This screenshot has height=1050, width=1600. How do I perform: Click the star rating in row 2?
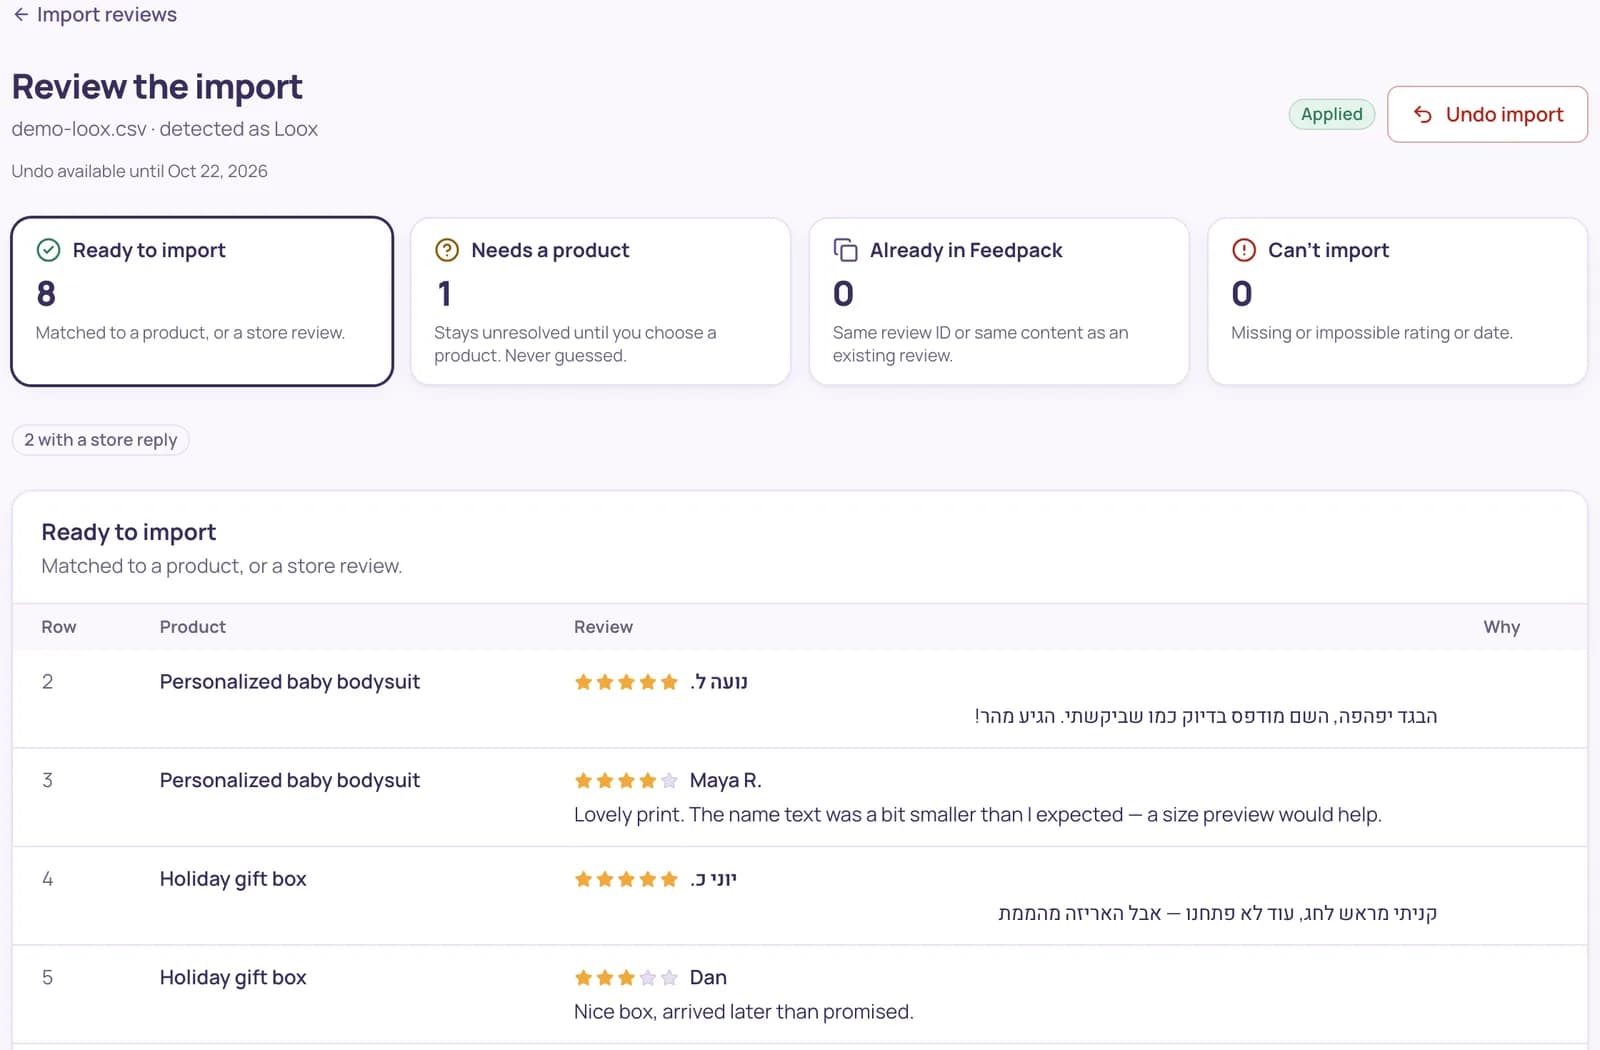(x=626, y=682)
